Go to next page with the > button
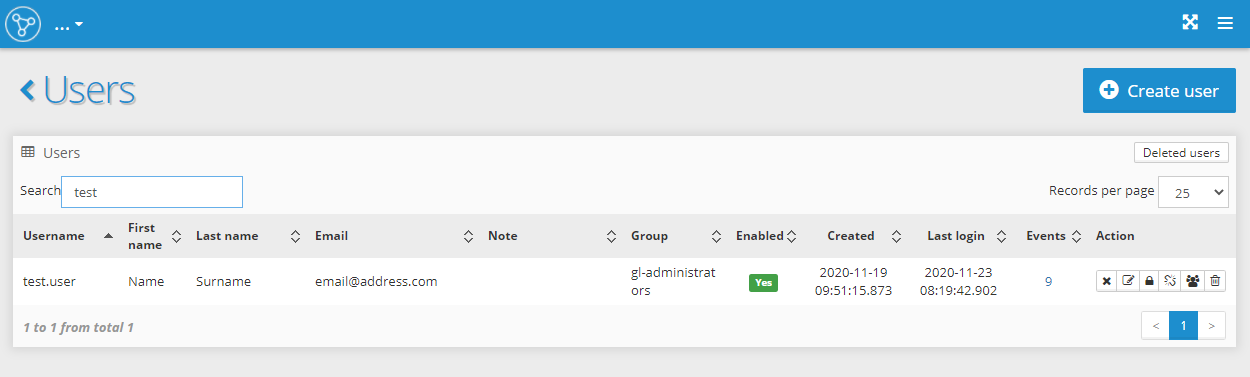This screenshot has width=1250, height=377. point(1211,325)
